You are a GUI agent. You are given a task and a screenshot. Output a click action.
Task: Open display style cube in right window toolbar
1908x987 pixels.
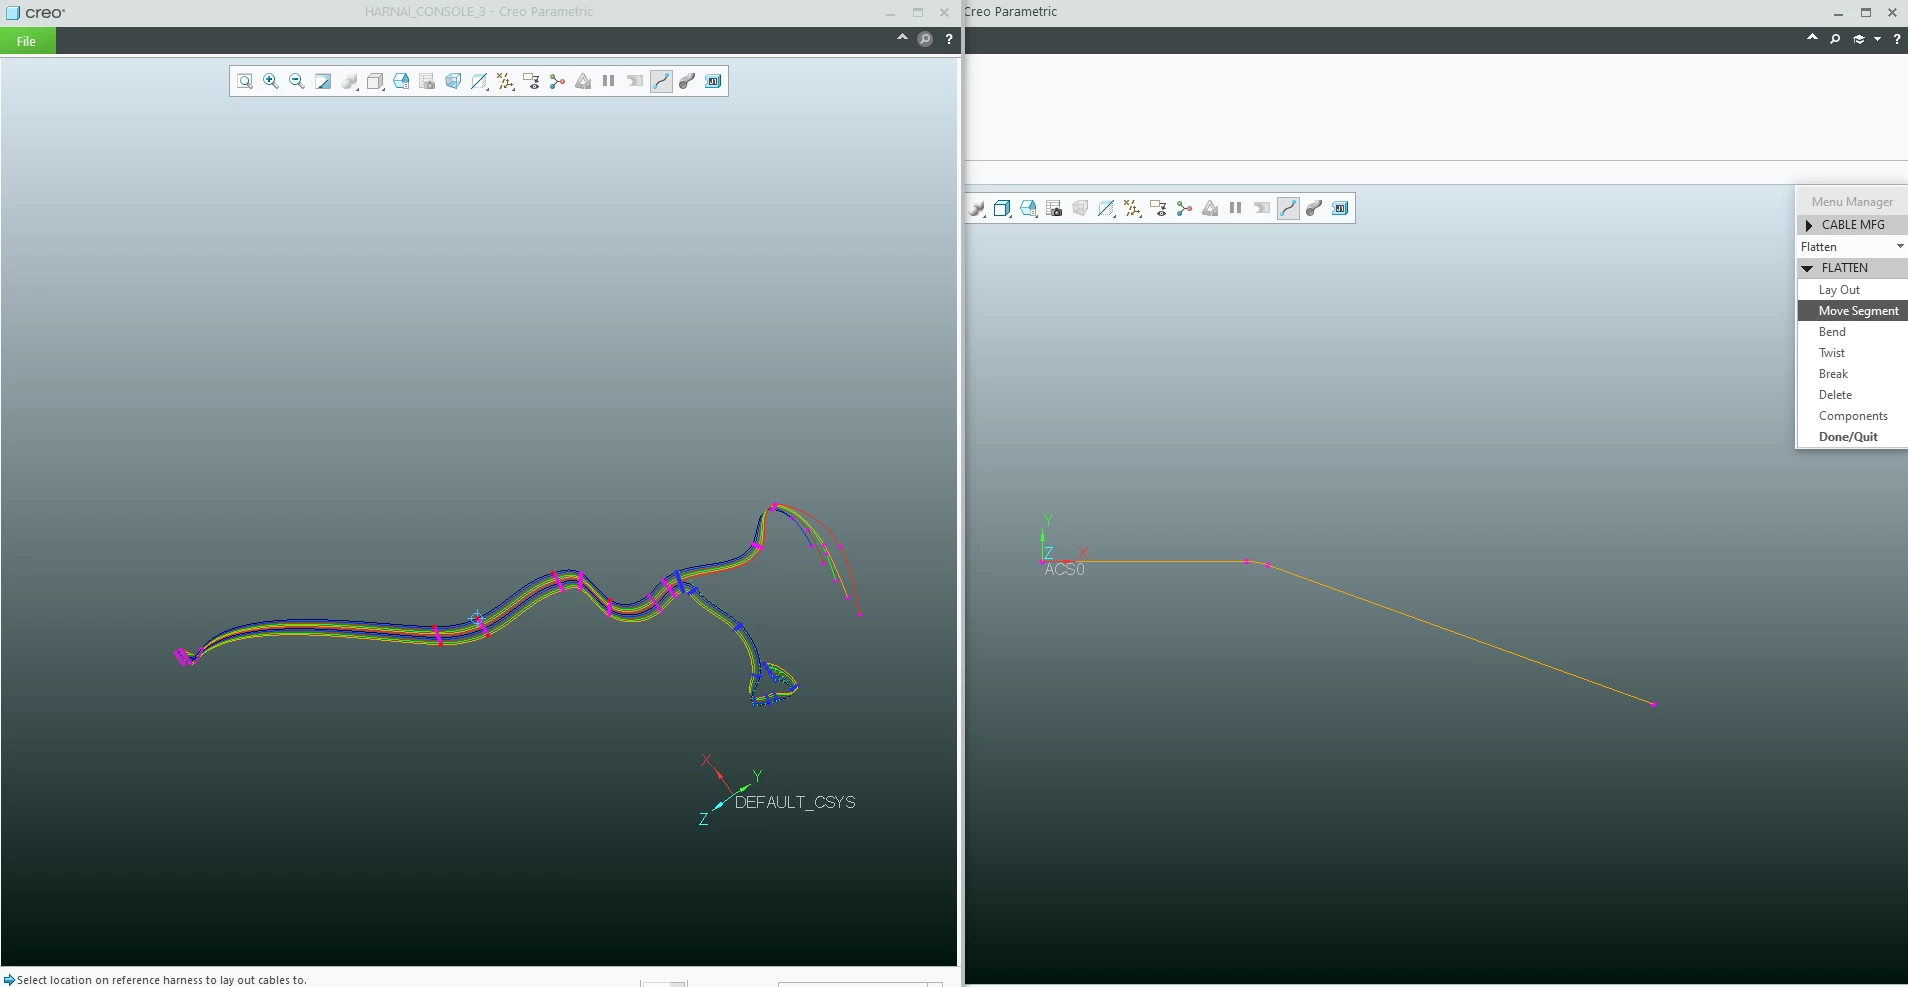pos(1002,208)
